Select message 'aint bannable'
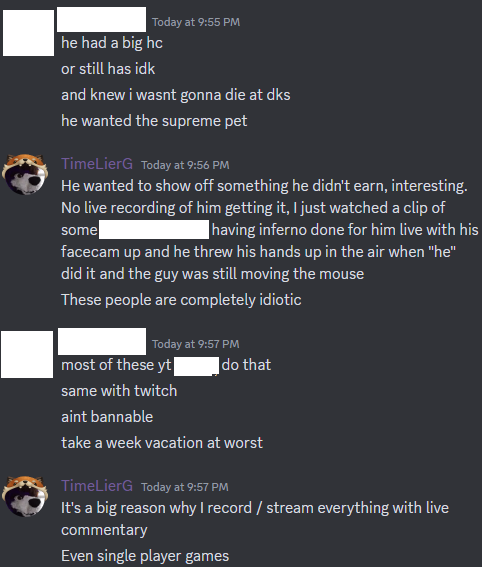Image resolution: width=482 pixels, height=567 pixels. [x=107, y=417]
